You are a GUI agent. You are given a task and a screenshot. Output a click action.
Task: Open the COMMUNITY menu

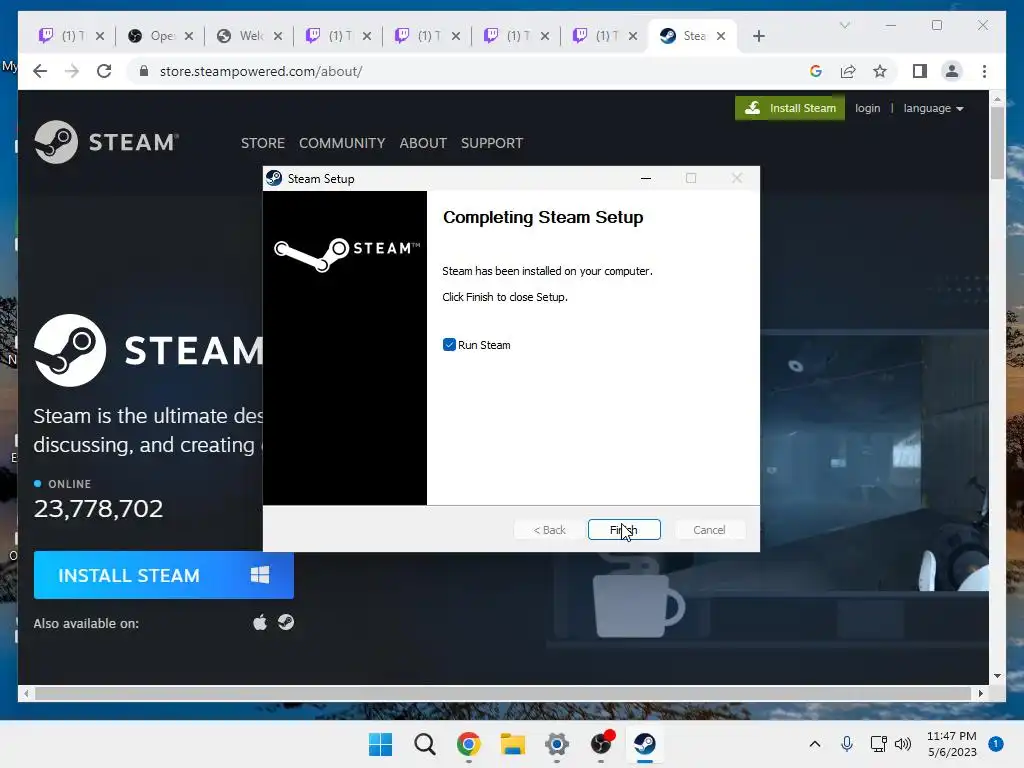point(342,143)
